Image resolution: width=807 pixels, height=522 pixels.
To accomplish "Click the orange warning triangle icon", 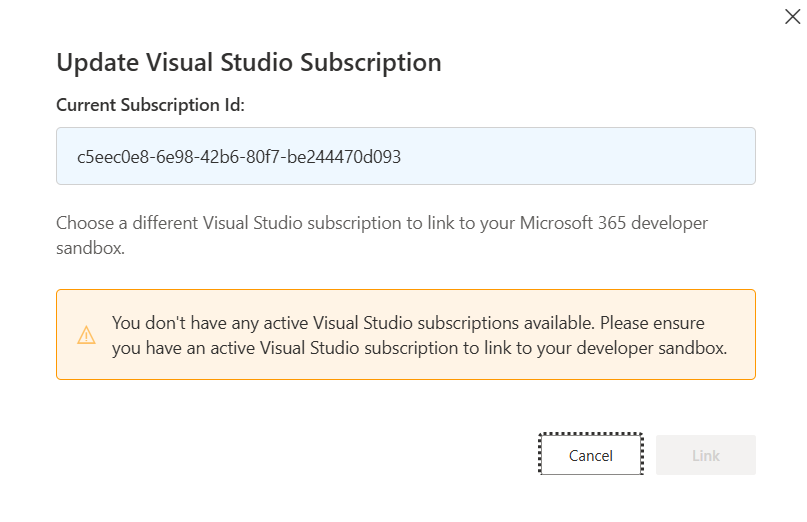I will [86, 335].
